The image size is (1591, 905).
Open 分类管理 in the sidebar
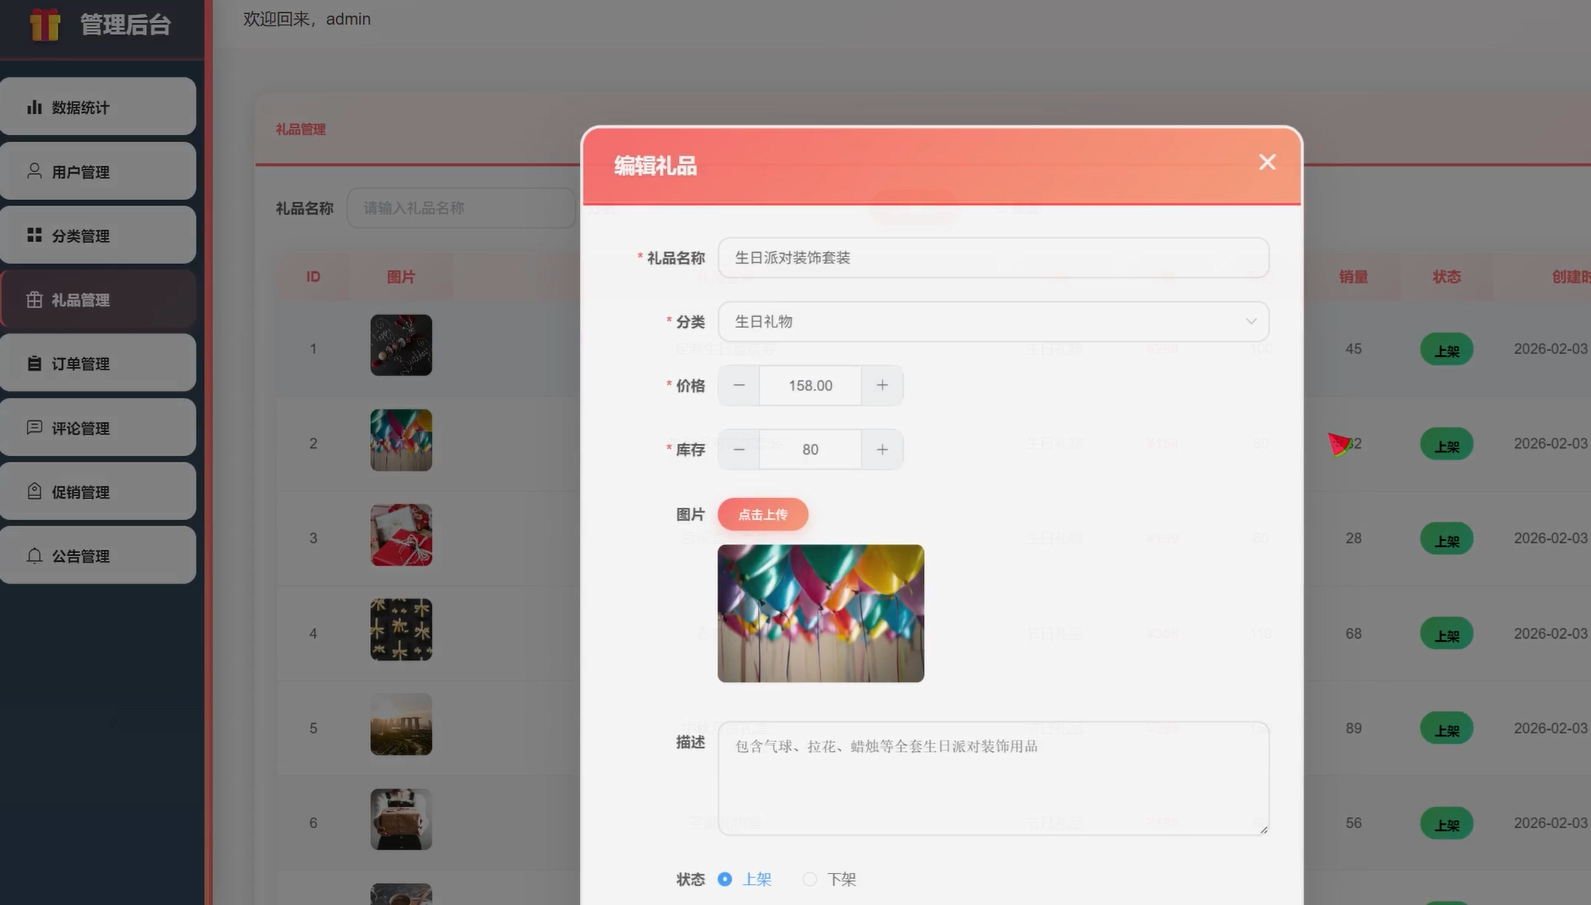coord(98,235)
